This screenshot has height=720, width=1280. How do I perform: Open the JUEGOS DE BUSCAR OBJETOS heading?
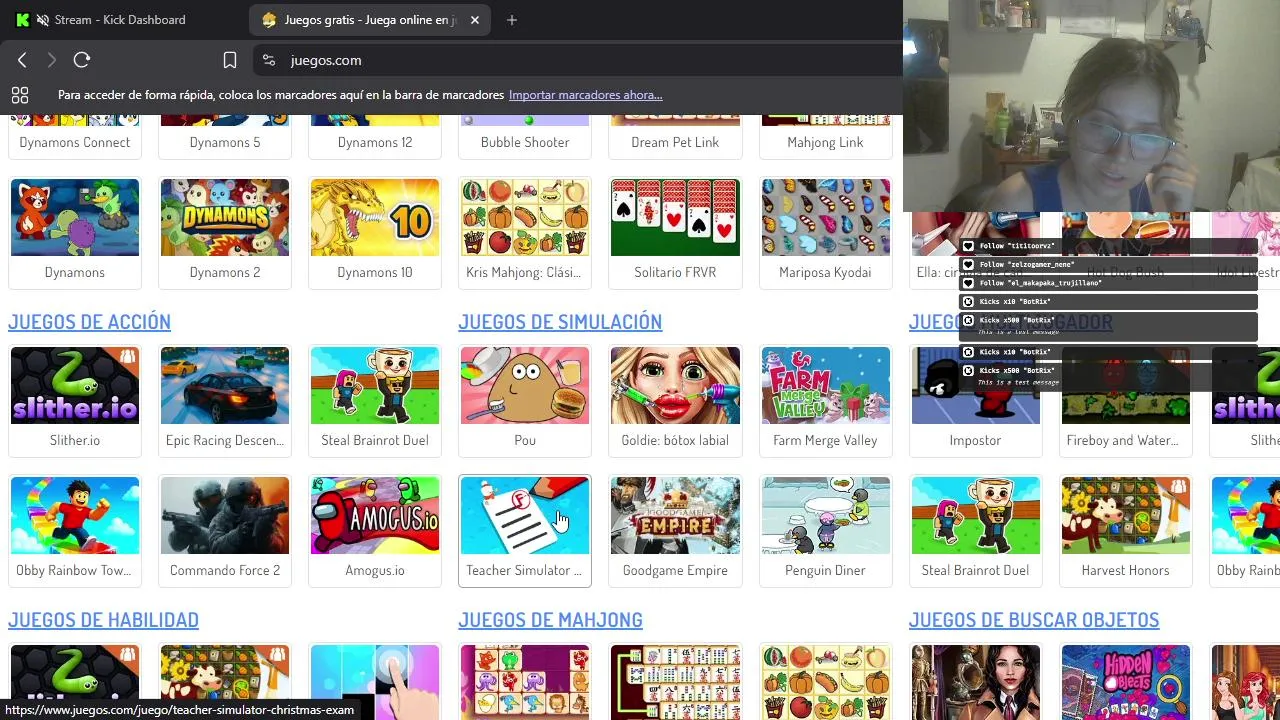1034,619
